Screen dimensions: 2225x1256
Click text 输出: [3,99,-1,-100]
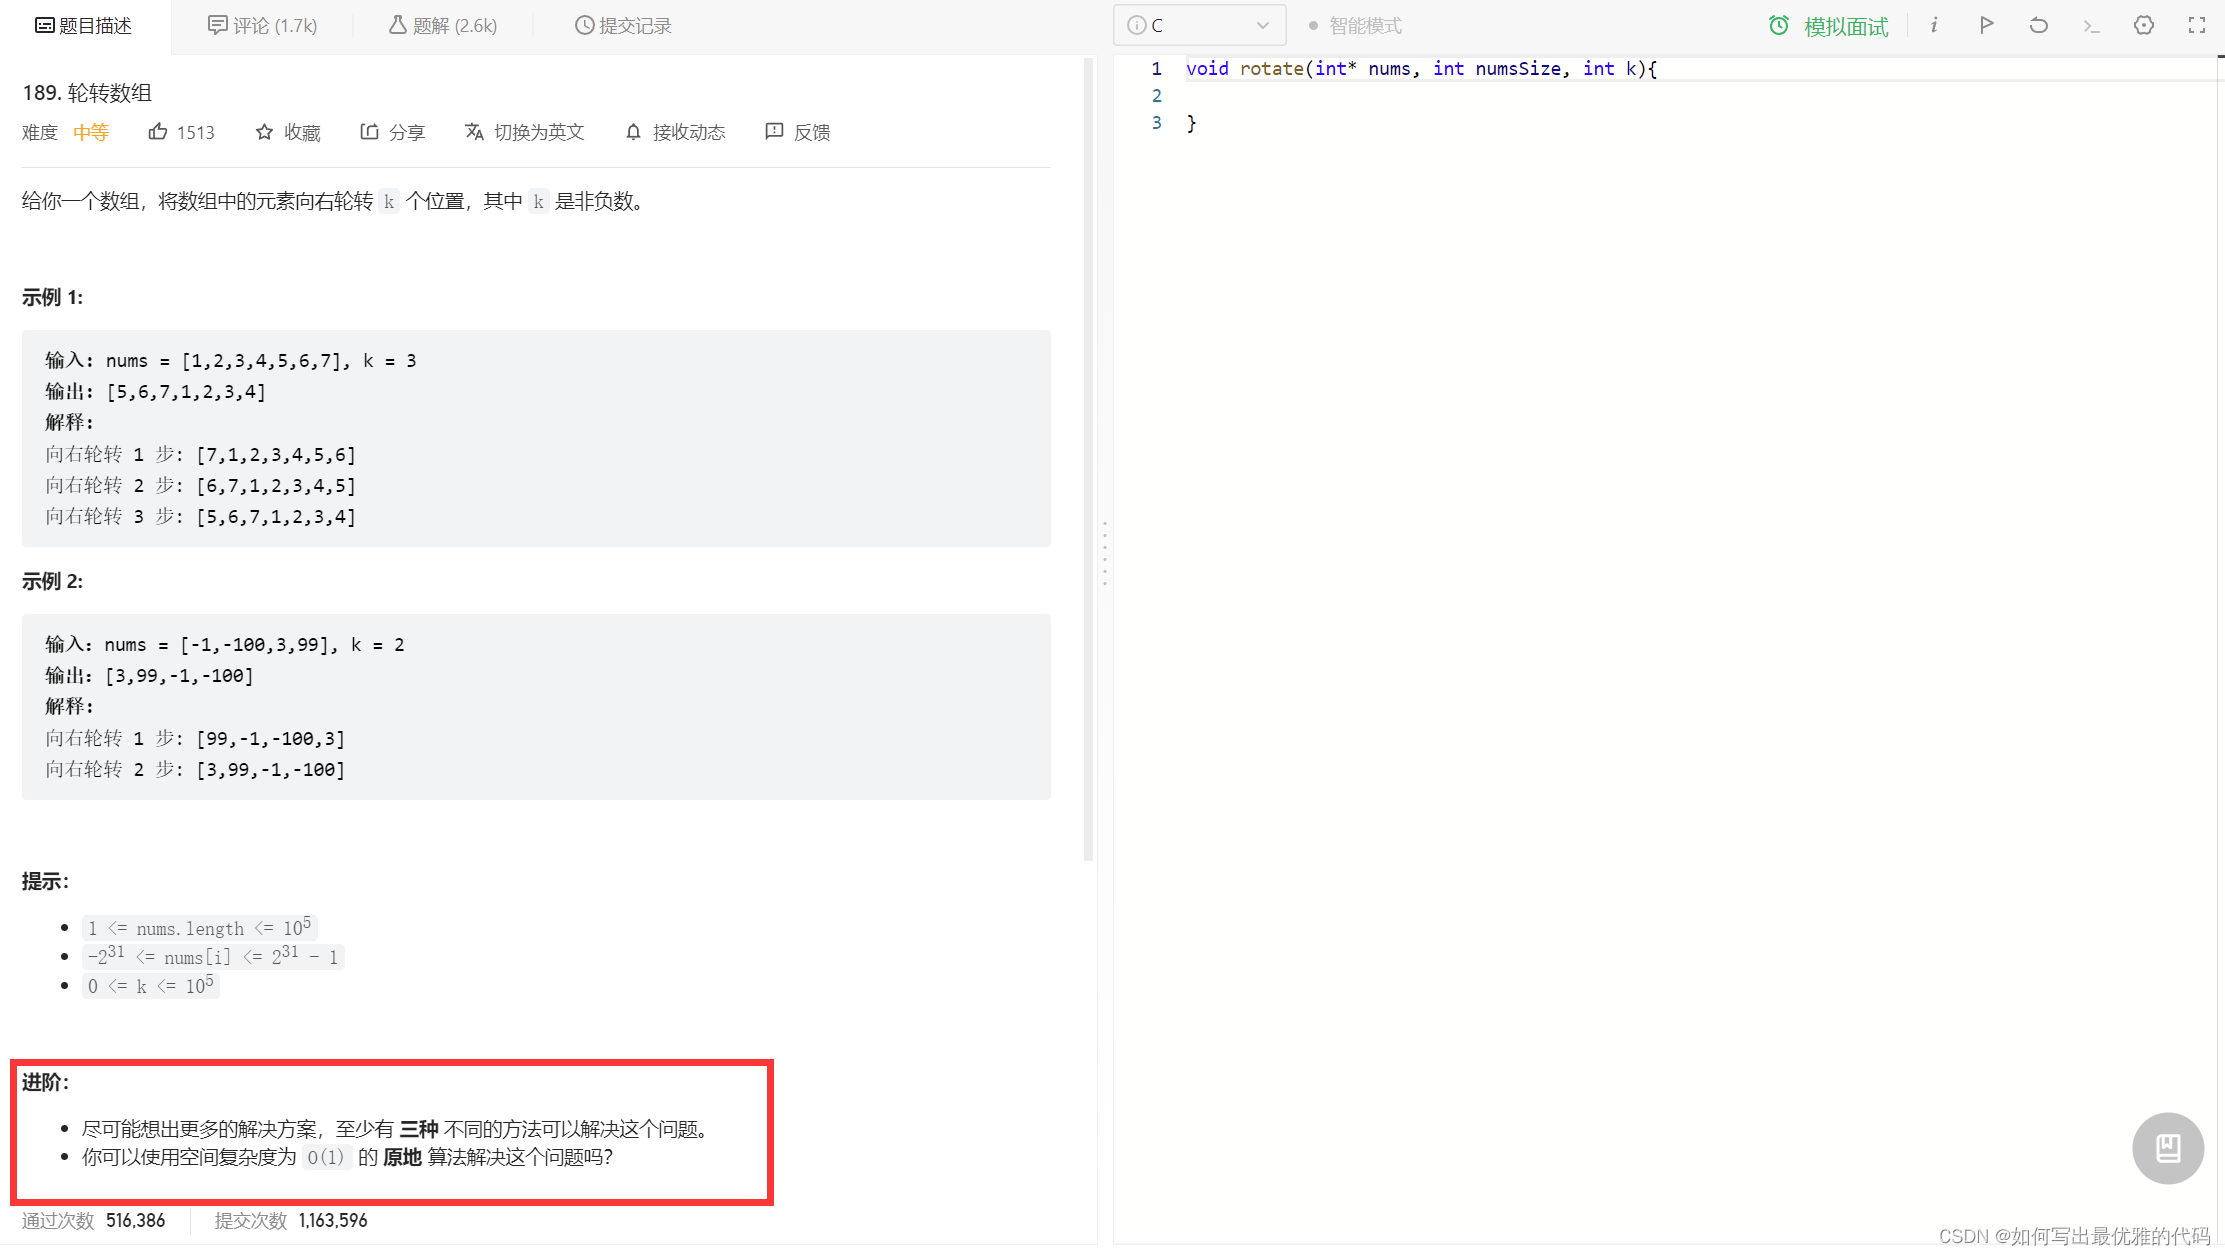click(x=150, y=676)
